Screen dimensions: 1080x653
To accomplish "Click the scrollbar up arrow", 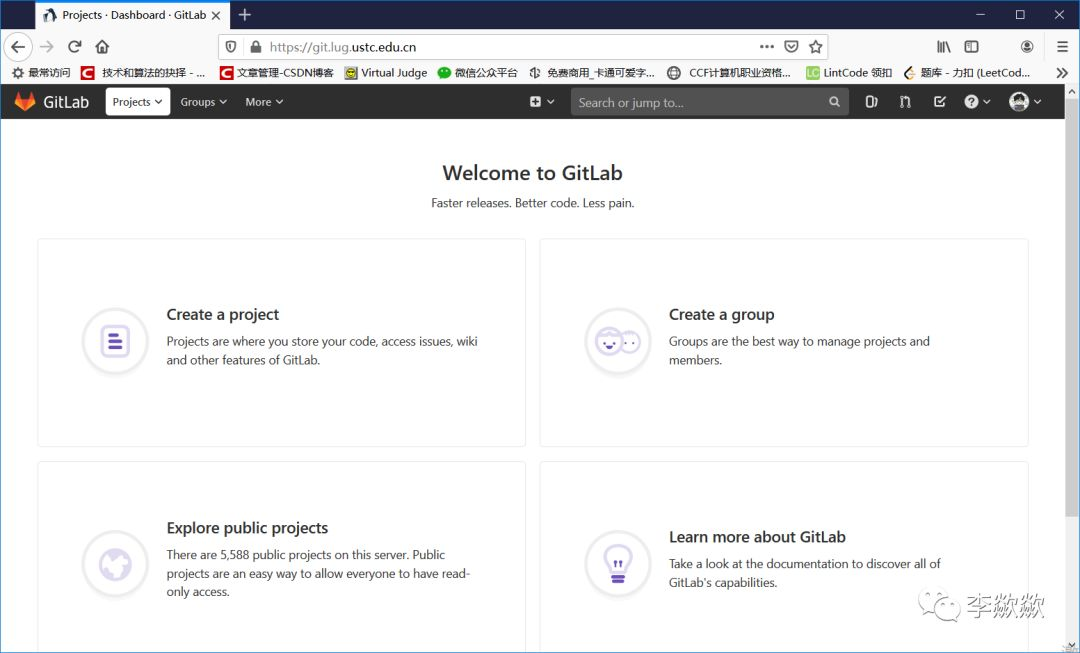I will point(1072,90).
